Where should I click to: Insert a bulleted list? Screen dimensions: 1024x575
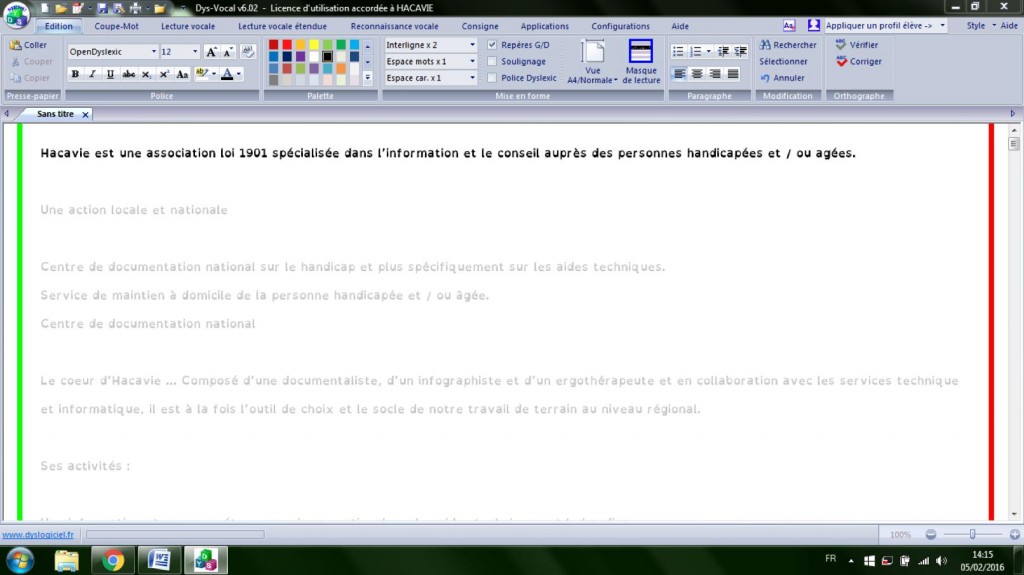click(678, 51)
